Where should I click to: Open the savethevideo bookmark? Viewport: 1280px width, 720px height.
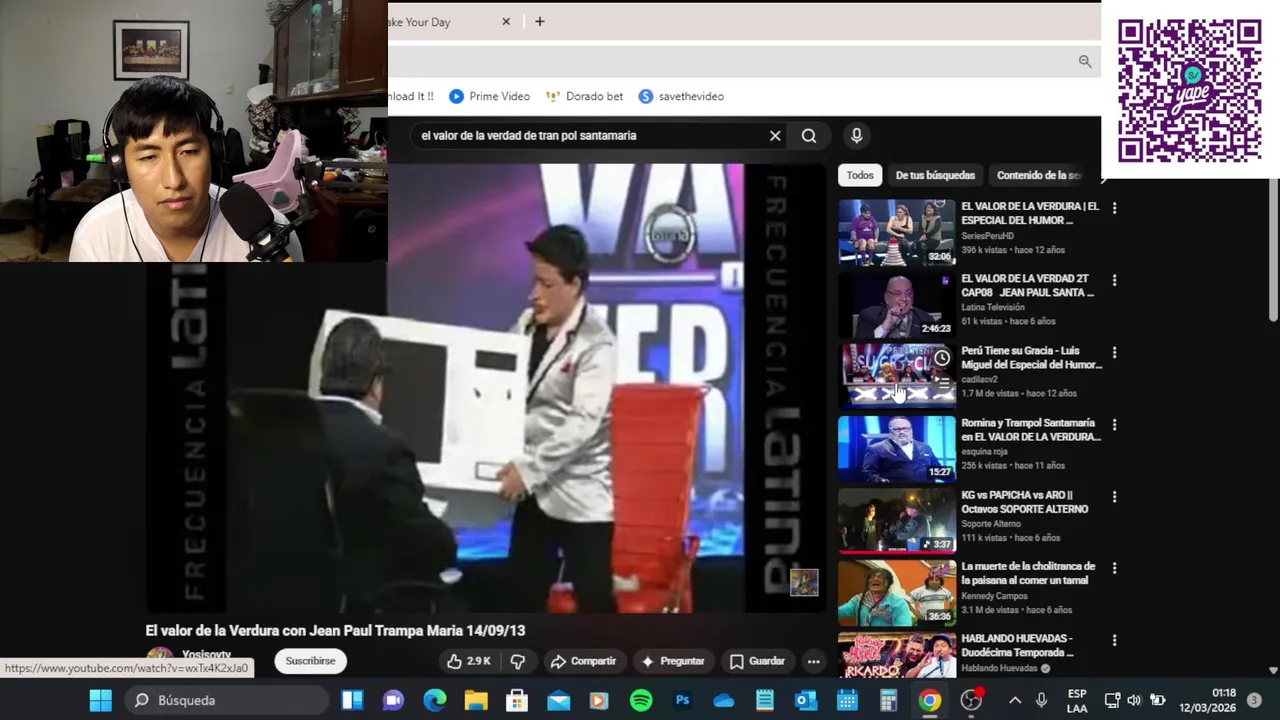click(x=681, y=96)
